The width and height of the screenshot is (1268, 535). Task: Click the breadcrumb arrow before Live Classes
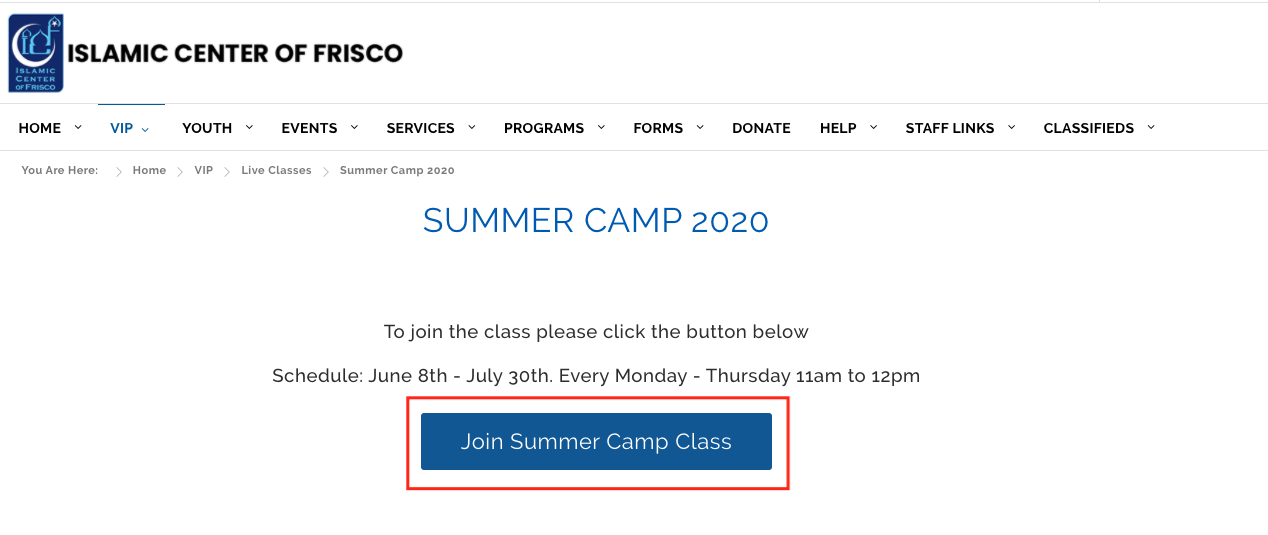228,172
